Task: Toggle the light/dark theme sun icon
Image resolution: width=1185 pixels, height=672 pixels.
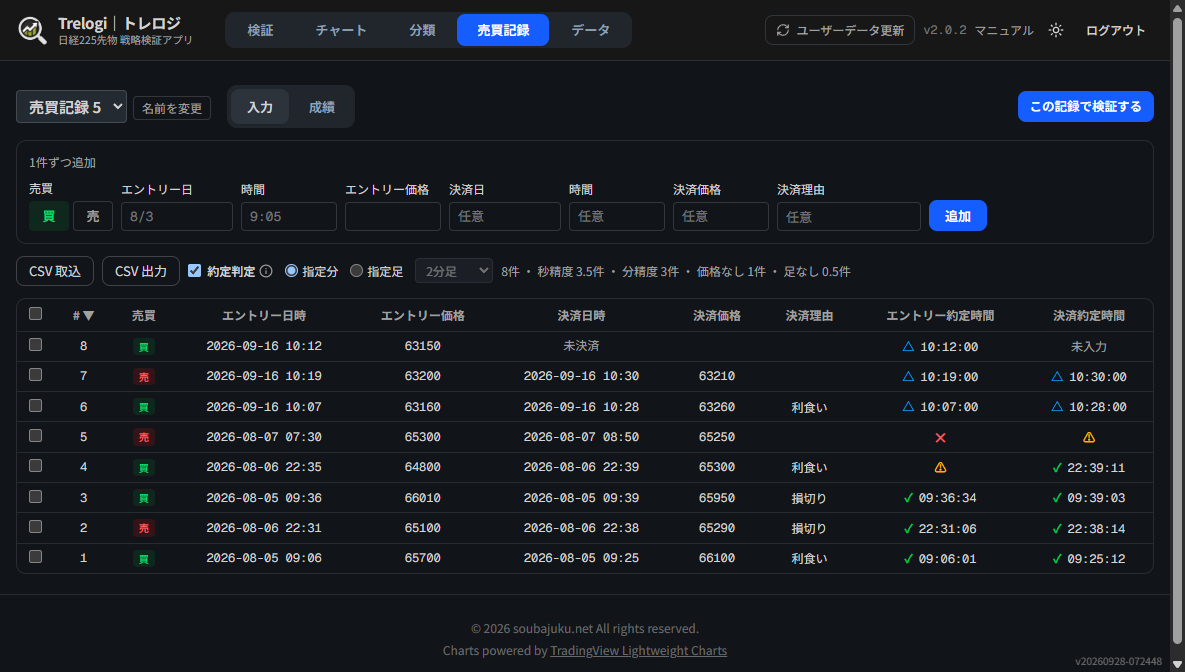Action: click(x=1056, y=30)
